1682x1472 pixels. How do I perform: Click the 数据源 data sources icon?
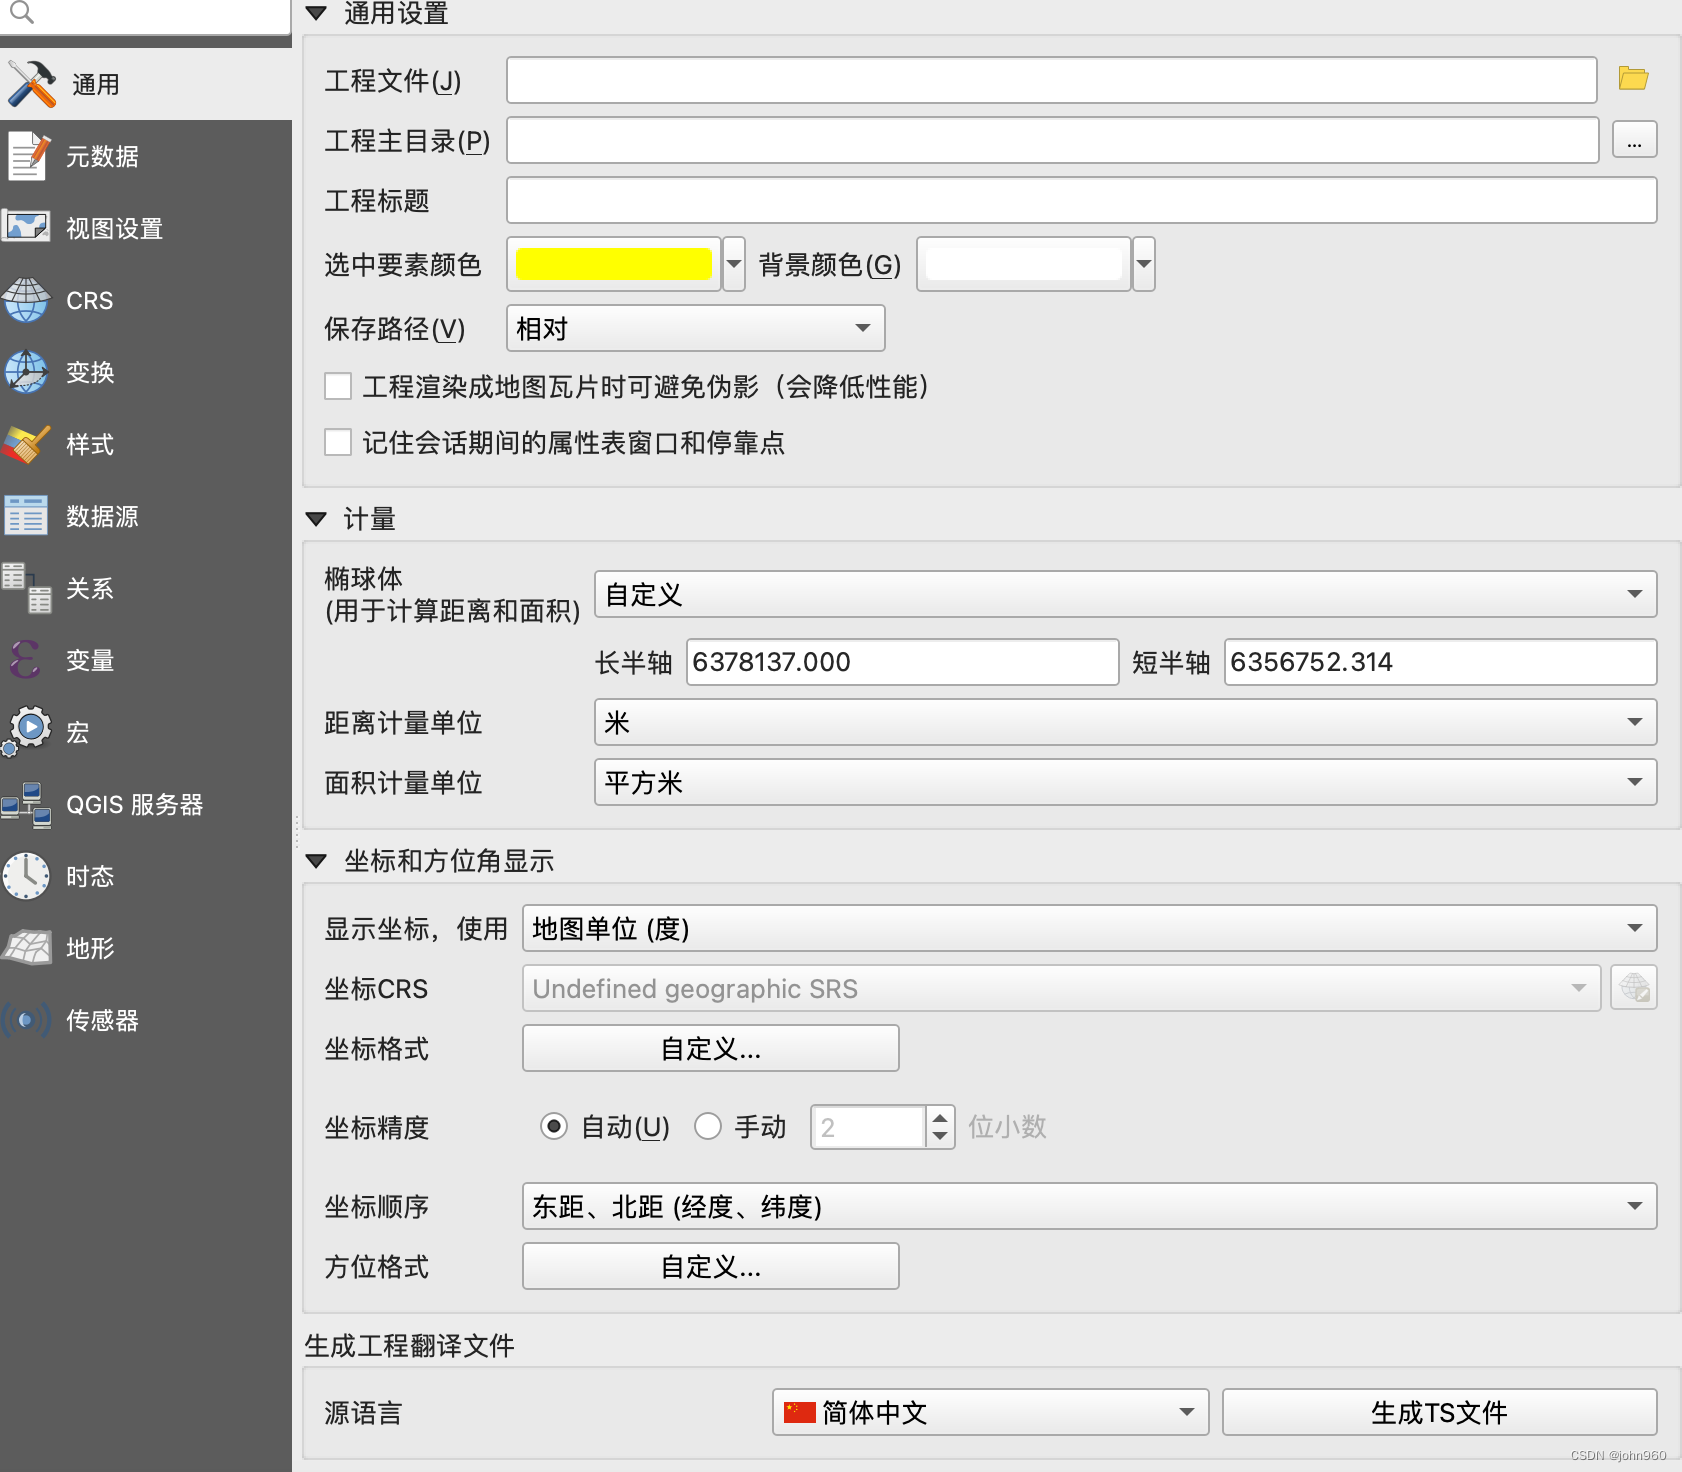tap(26, 516)
